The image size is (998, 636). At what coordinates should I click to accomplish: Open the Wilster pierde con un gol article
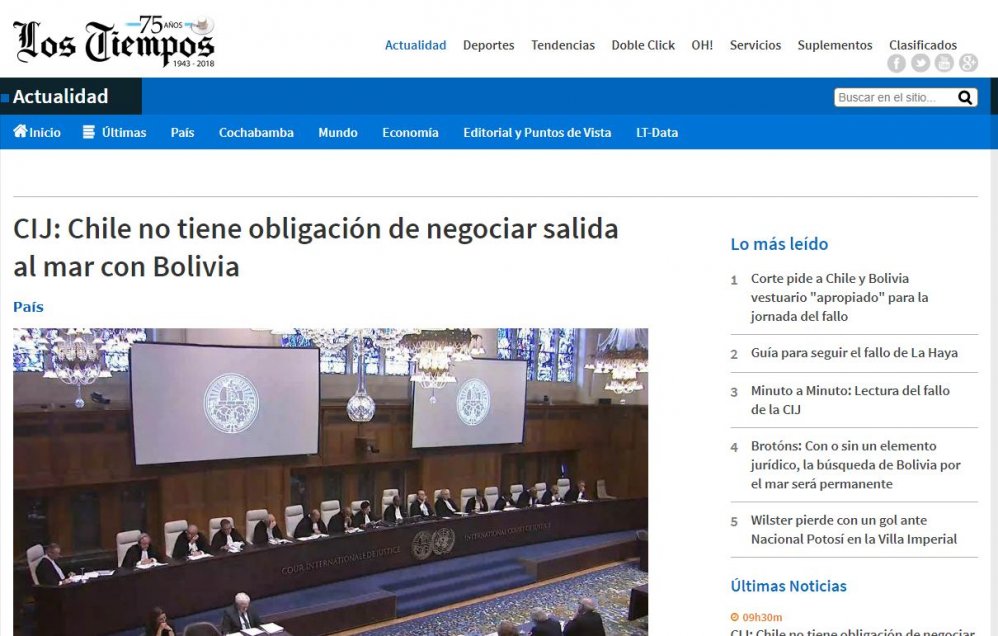click(x=854, y=530)
